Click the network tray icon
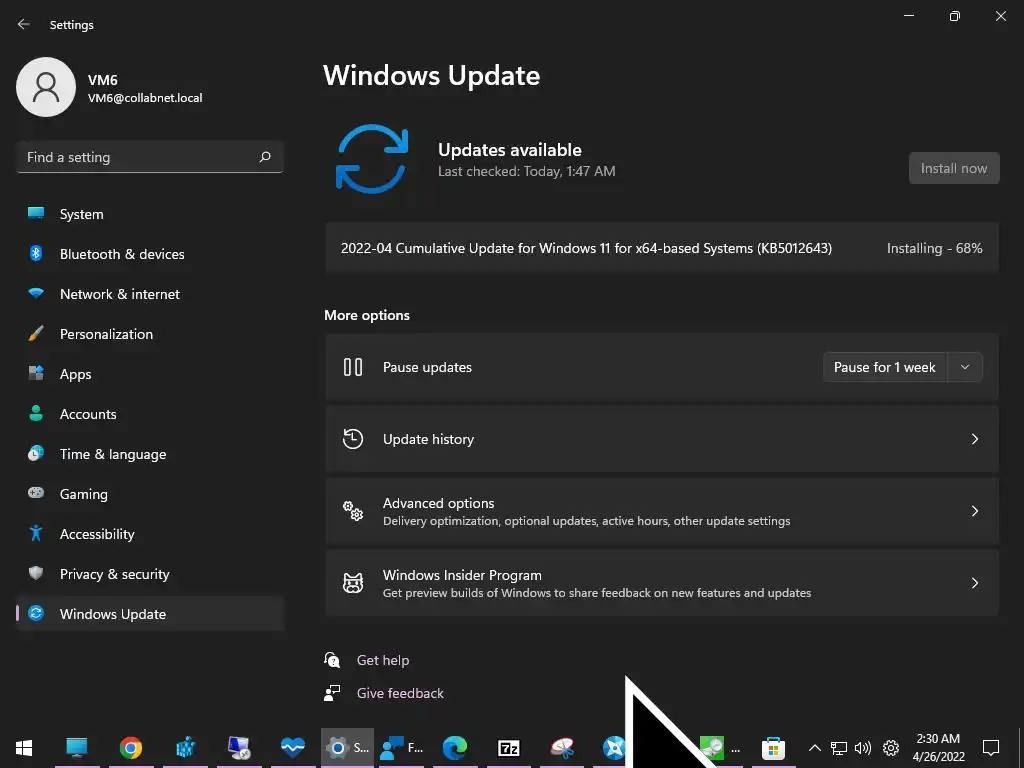This screenshot has height=768, width=1024. coord(839,748)
